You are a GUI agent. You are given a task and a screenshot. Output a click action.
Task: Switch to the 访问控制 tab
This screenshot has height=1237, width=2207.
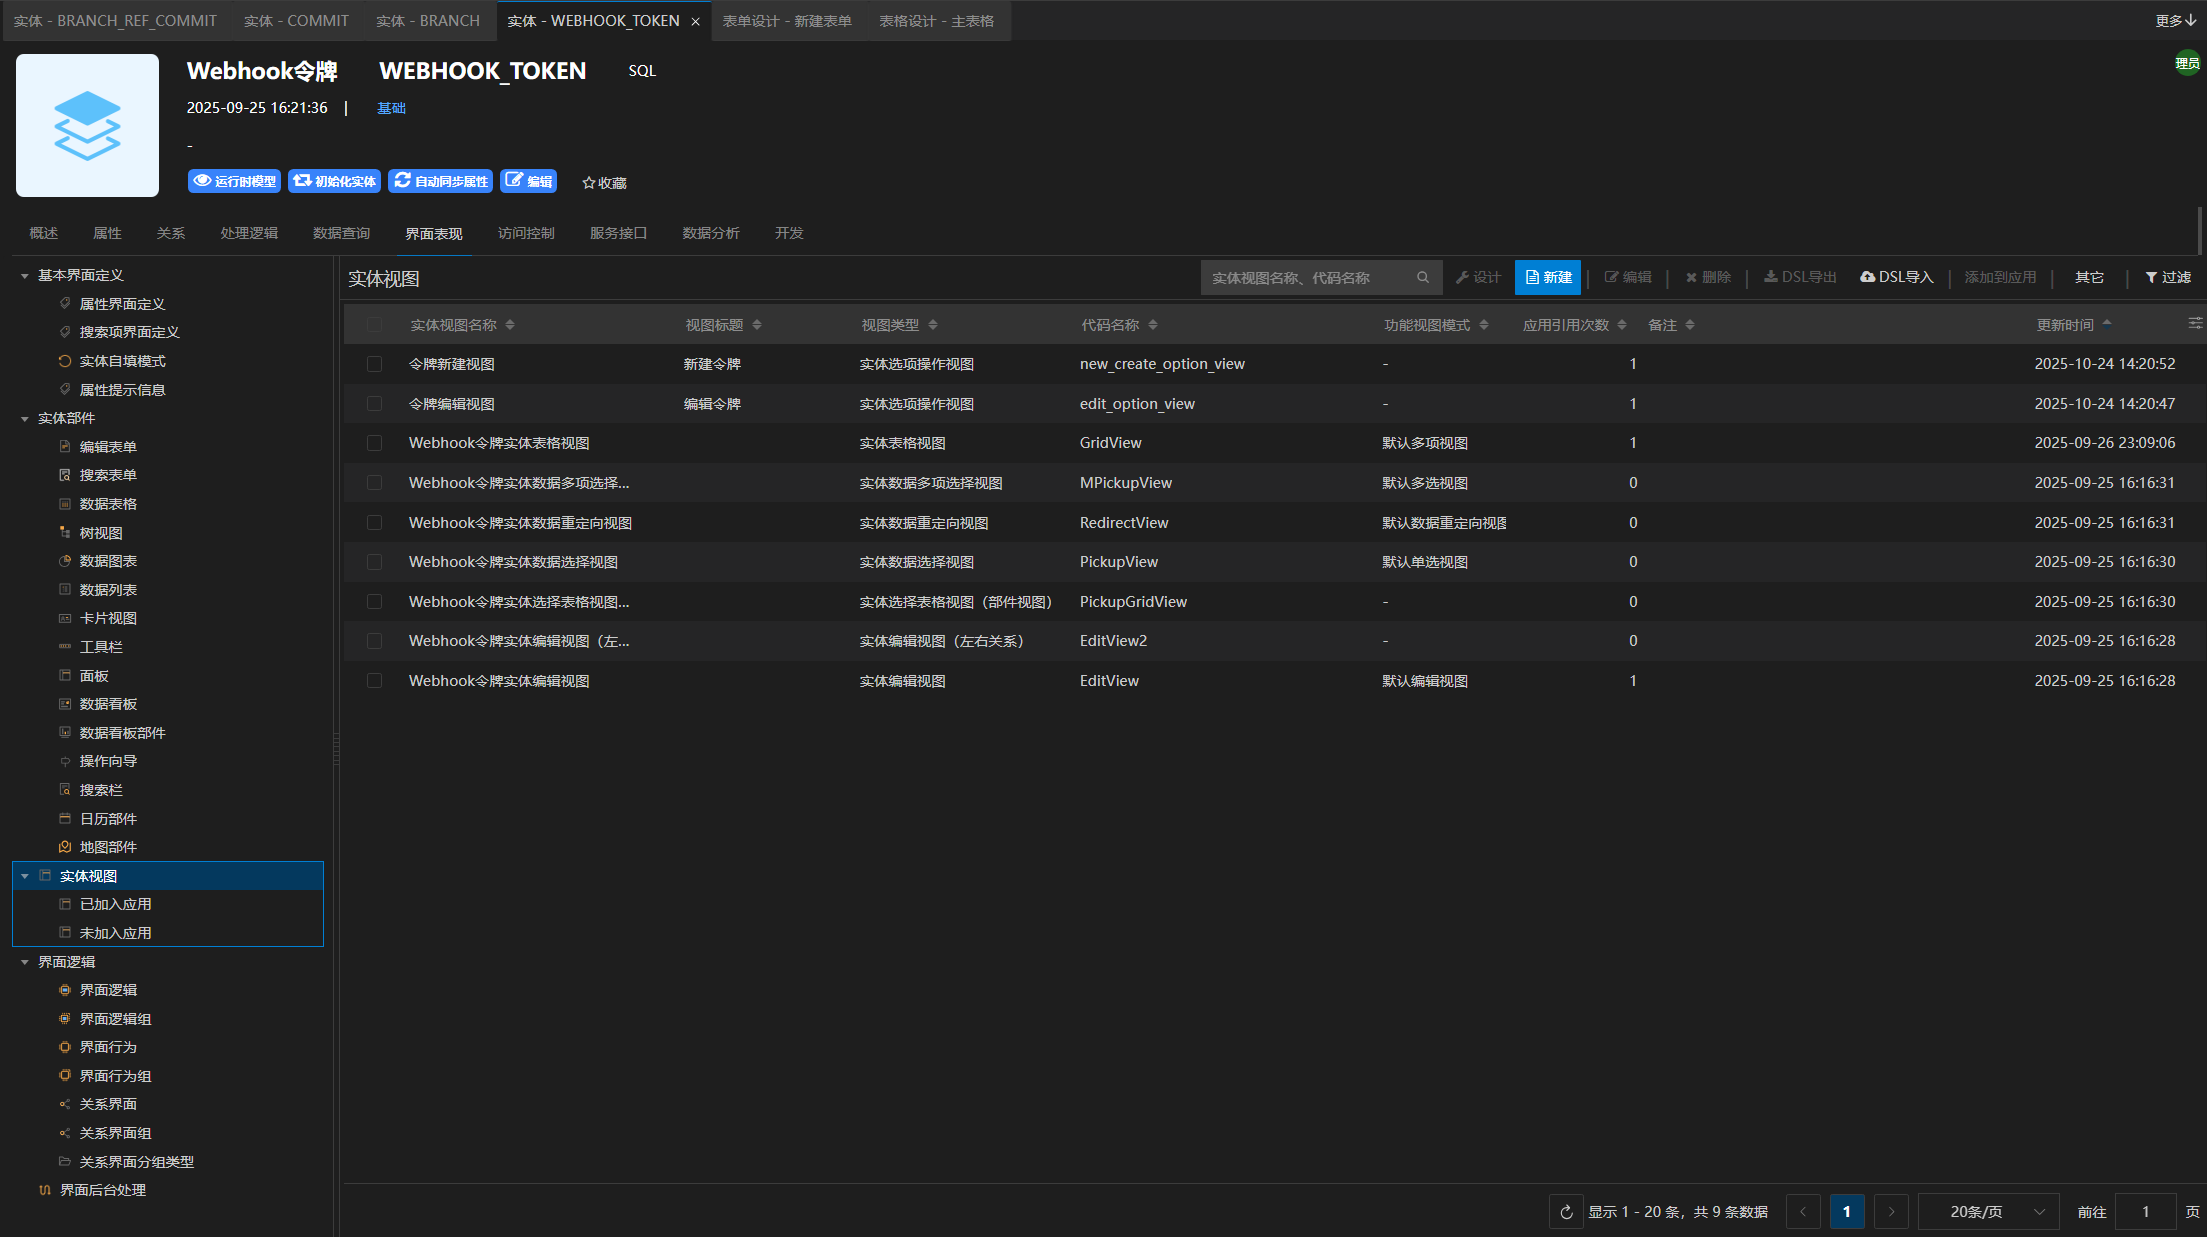coord(526,233)
